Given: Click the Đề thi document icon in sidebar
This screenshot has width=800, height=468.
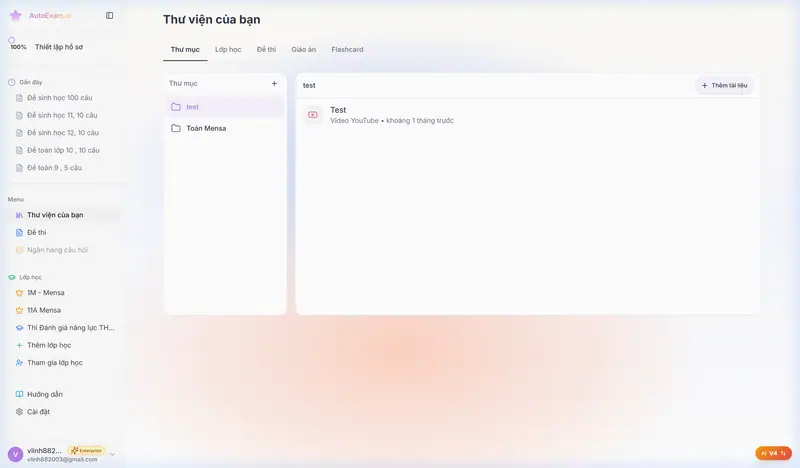Looking at the screenshot, I should pos(19,233).
